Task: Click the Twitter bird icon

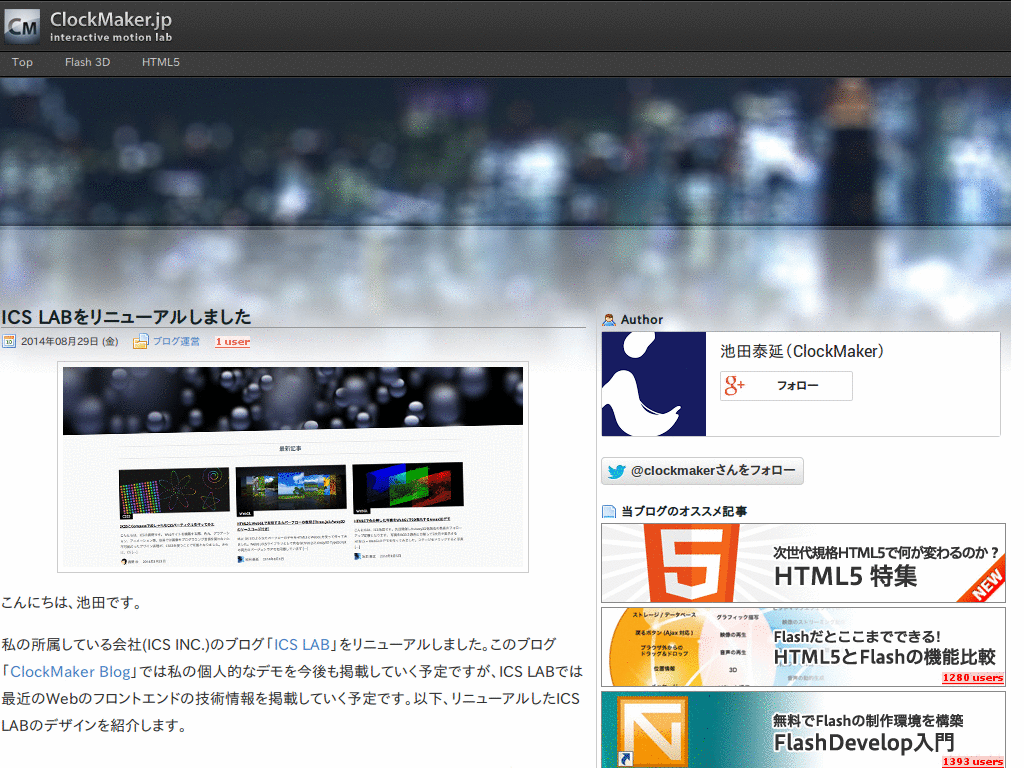Action: click(616, 471)
